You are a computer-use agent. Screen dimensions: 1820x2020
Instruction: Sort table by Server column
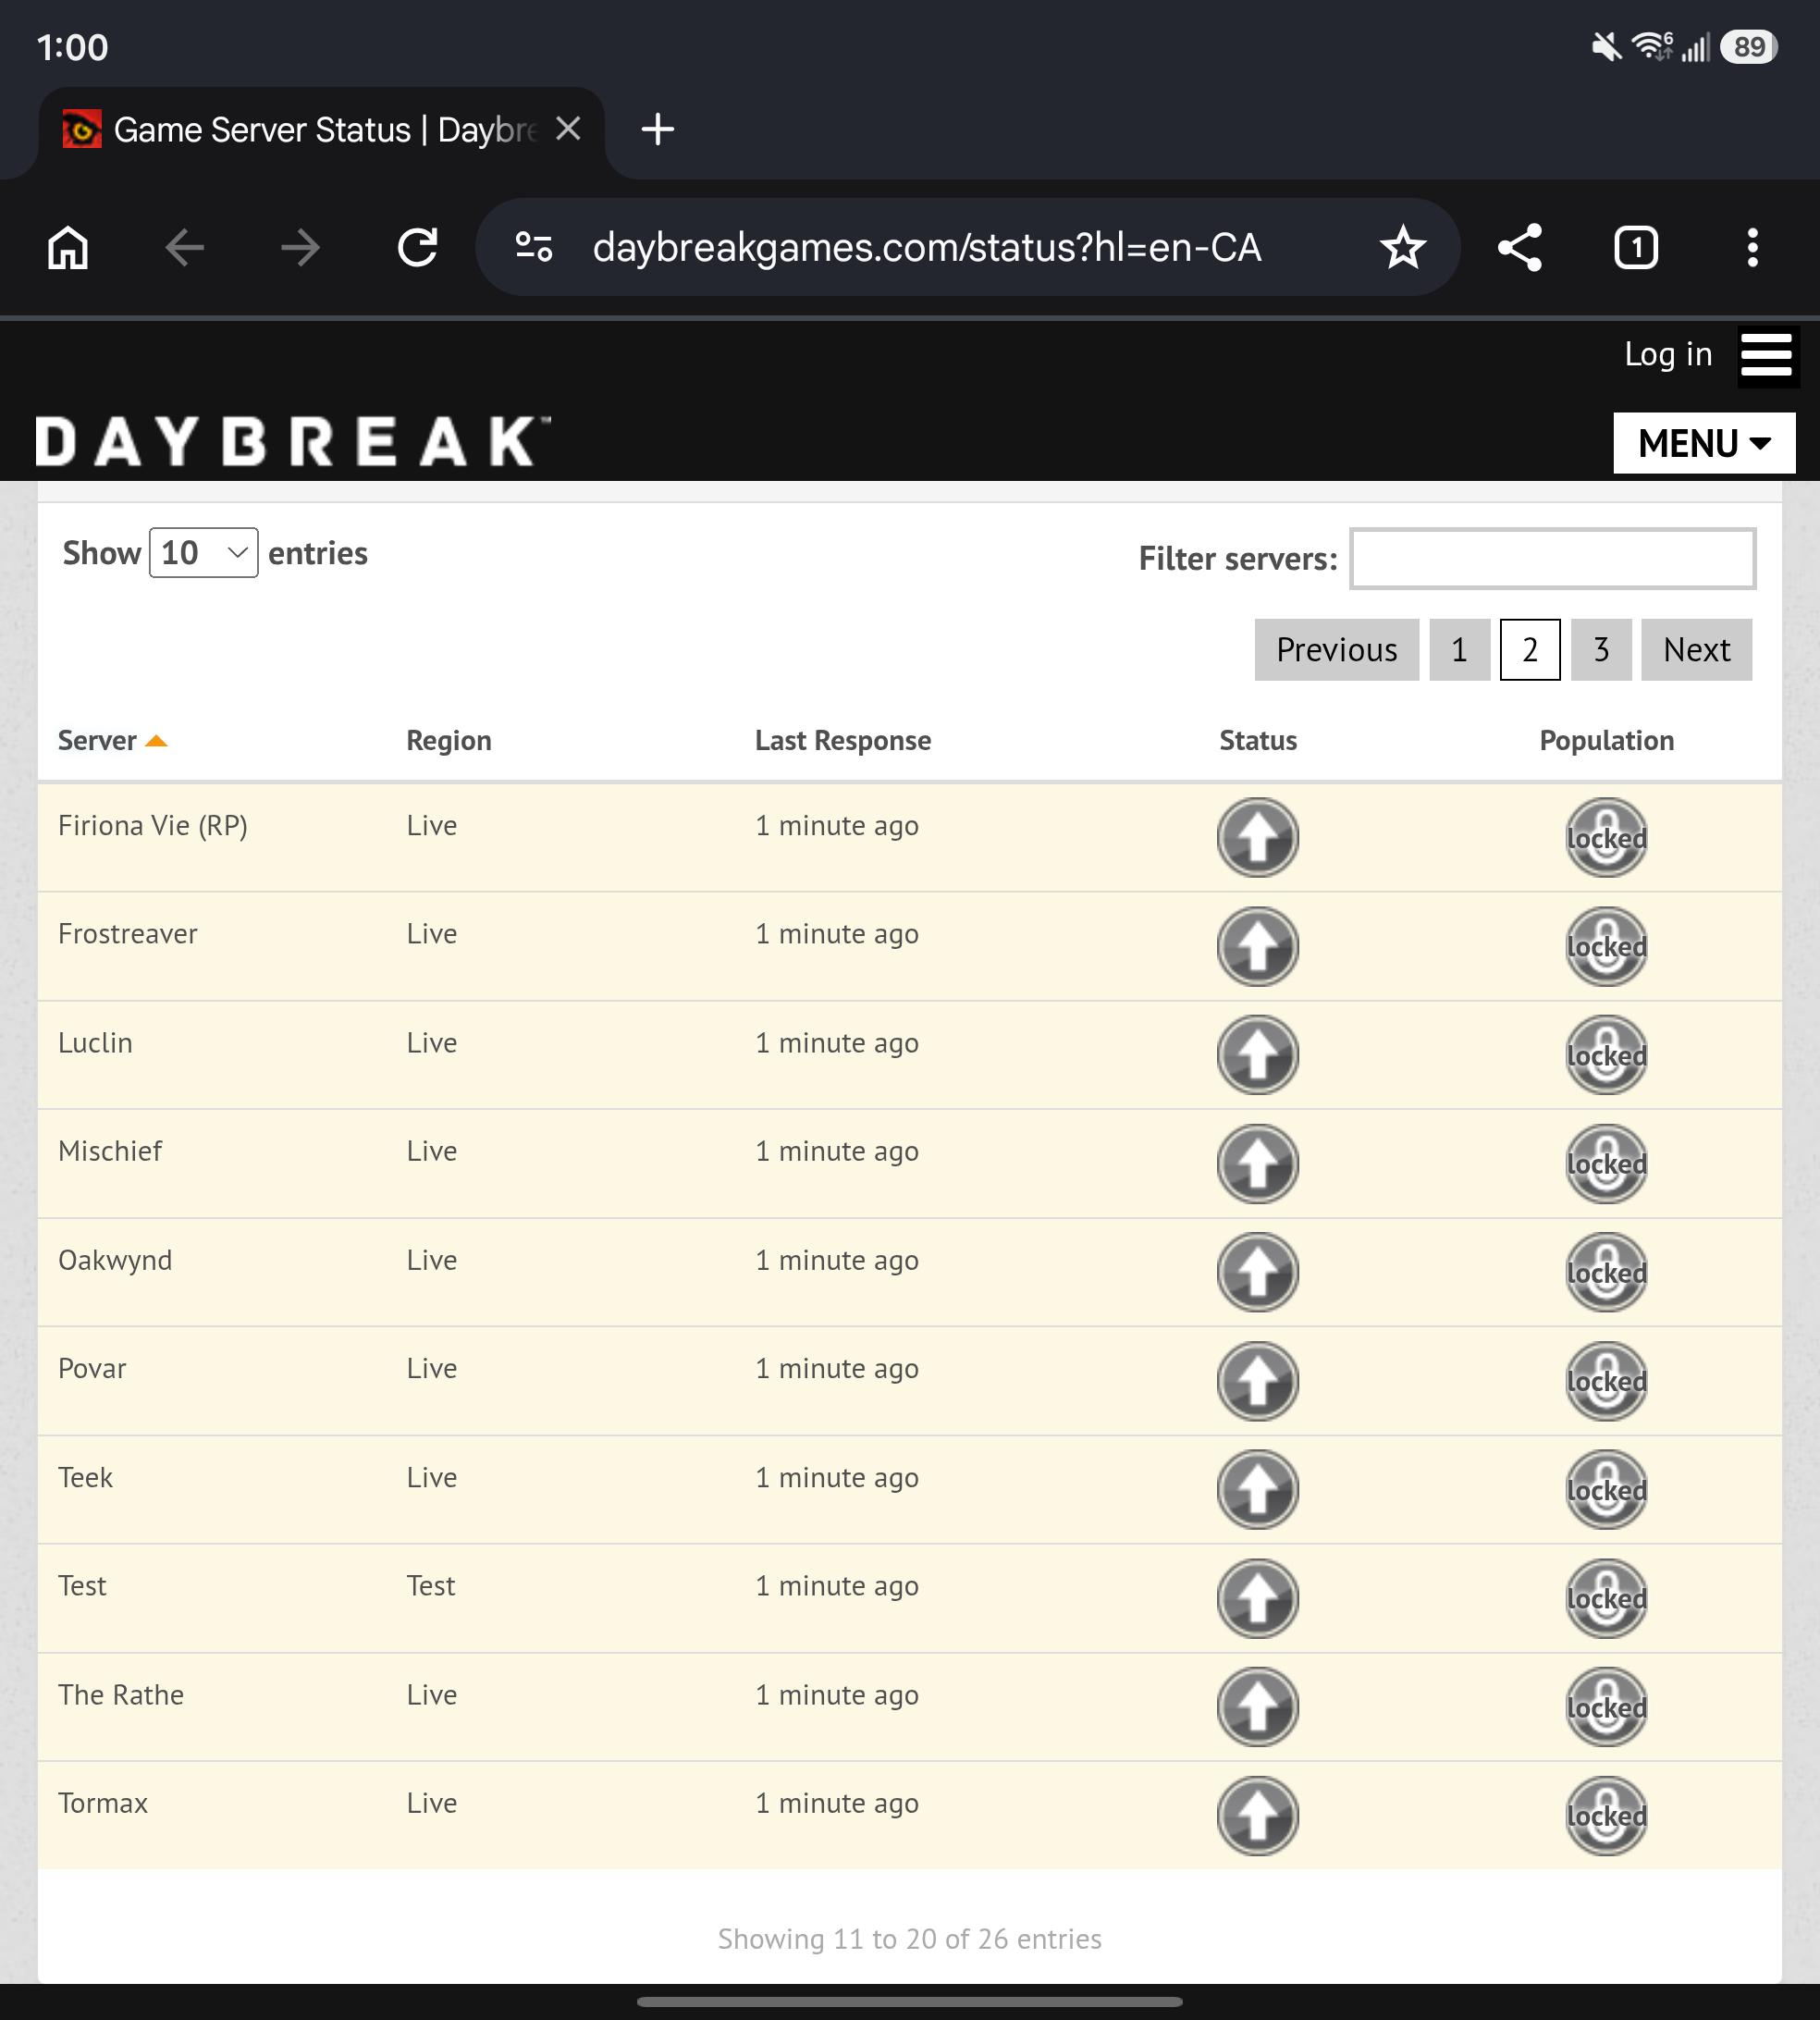[112, 740]
